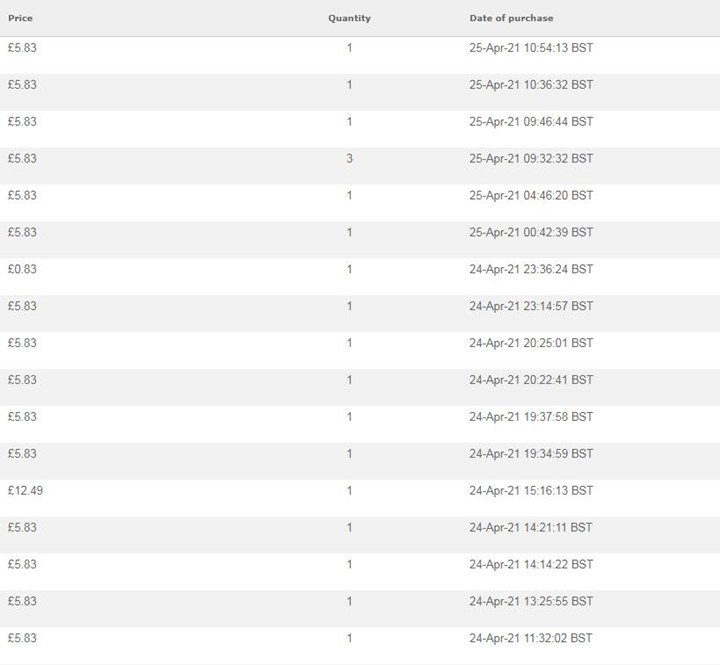This screenshot has height=665, width=720.
Task: Click the date 25-Apr-21 10:36:32 BST
Action: click(531, 84)
